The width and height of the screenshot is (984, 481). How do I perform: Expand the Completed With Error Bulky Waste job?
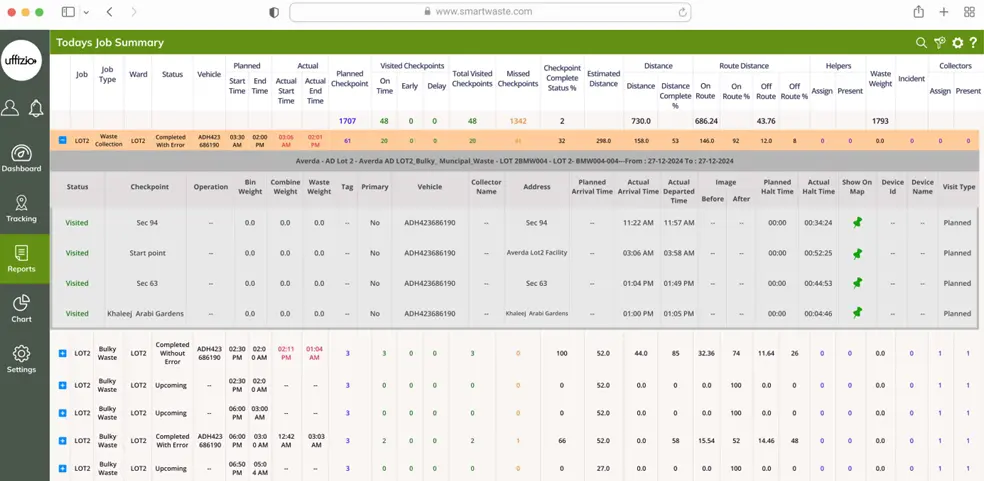coord(62,441)
